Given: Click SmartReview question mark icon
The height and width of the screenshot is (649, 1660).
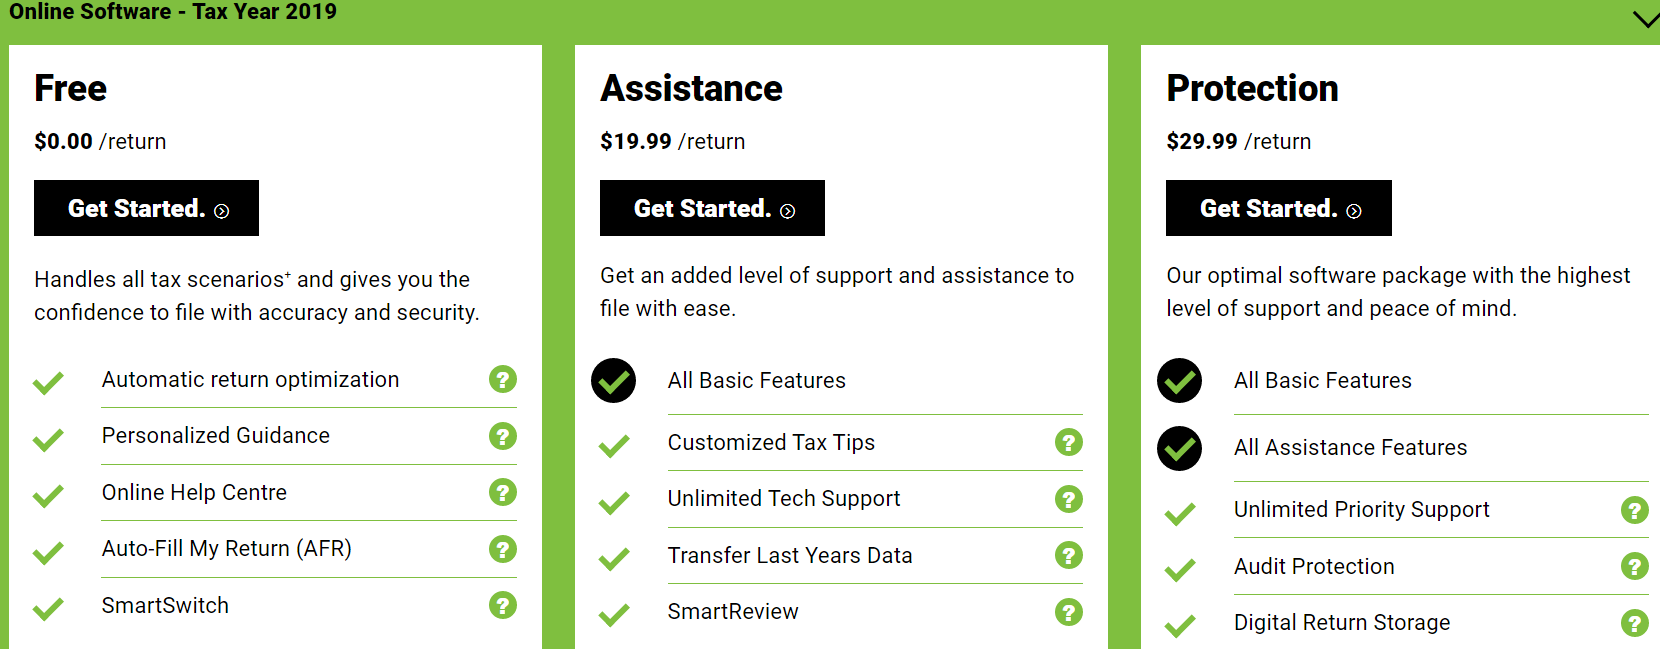Looking at the screenshot, I should 1069,612.
